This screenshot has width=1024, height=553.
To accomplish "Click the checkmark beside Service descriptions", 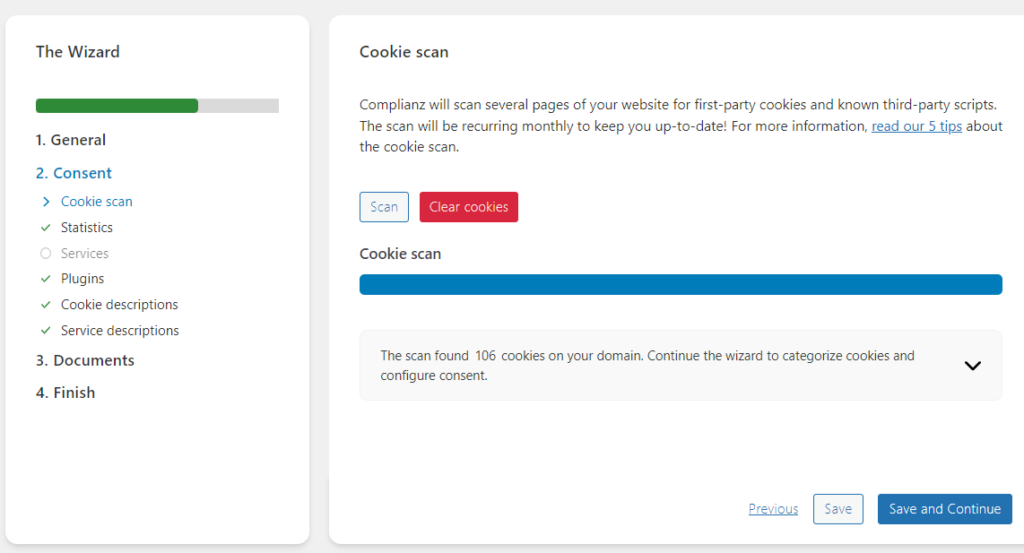I will coord(45,331).
